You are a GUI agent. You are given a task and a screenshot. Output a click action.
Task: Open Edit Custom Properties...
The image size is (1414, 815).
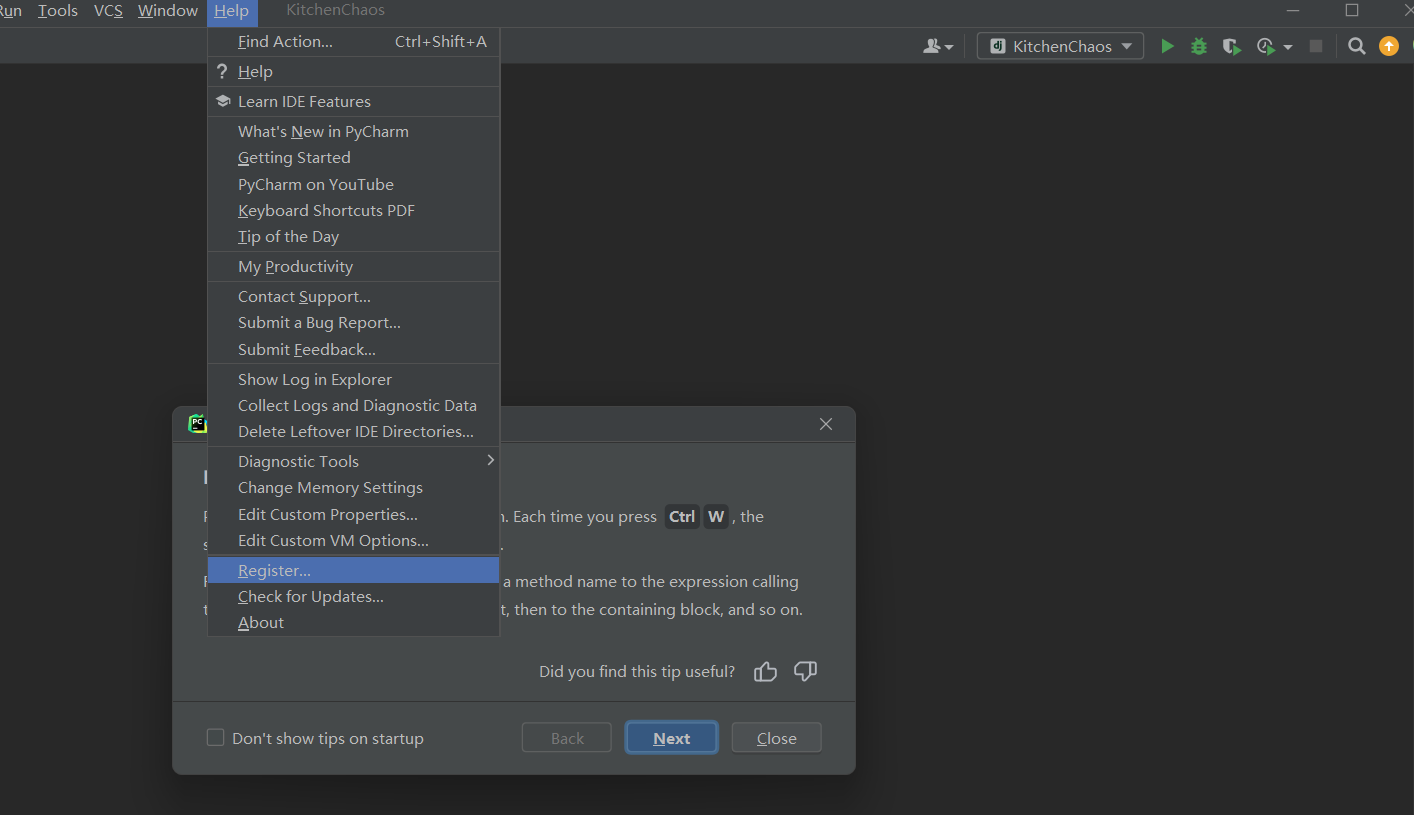point(353,515)
